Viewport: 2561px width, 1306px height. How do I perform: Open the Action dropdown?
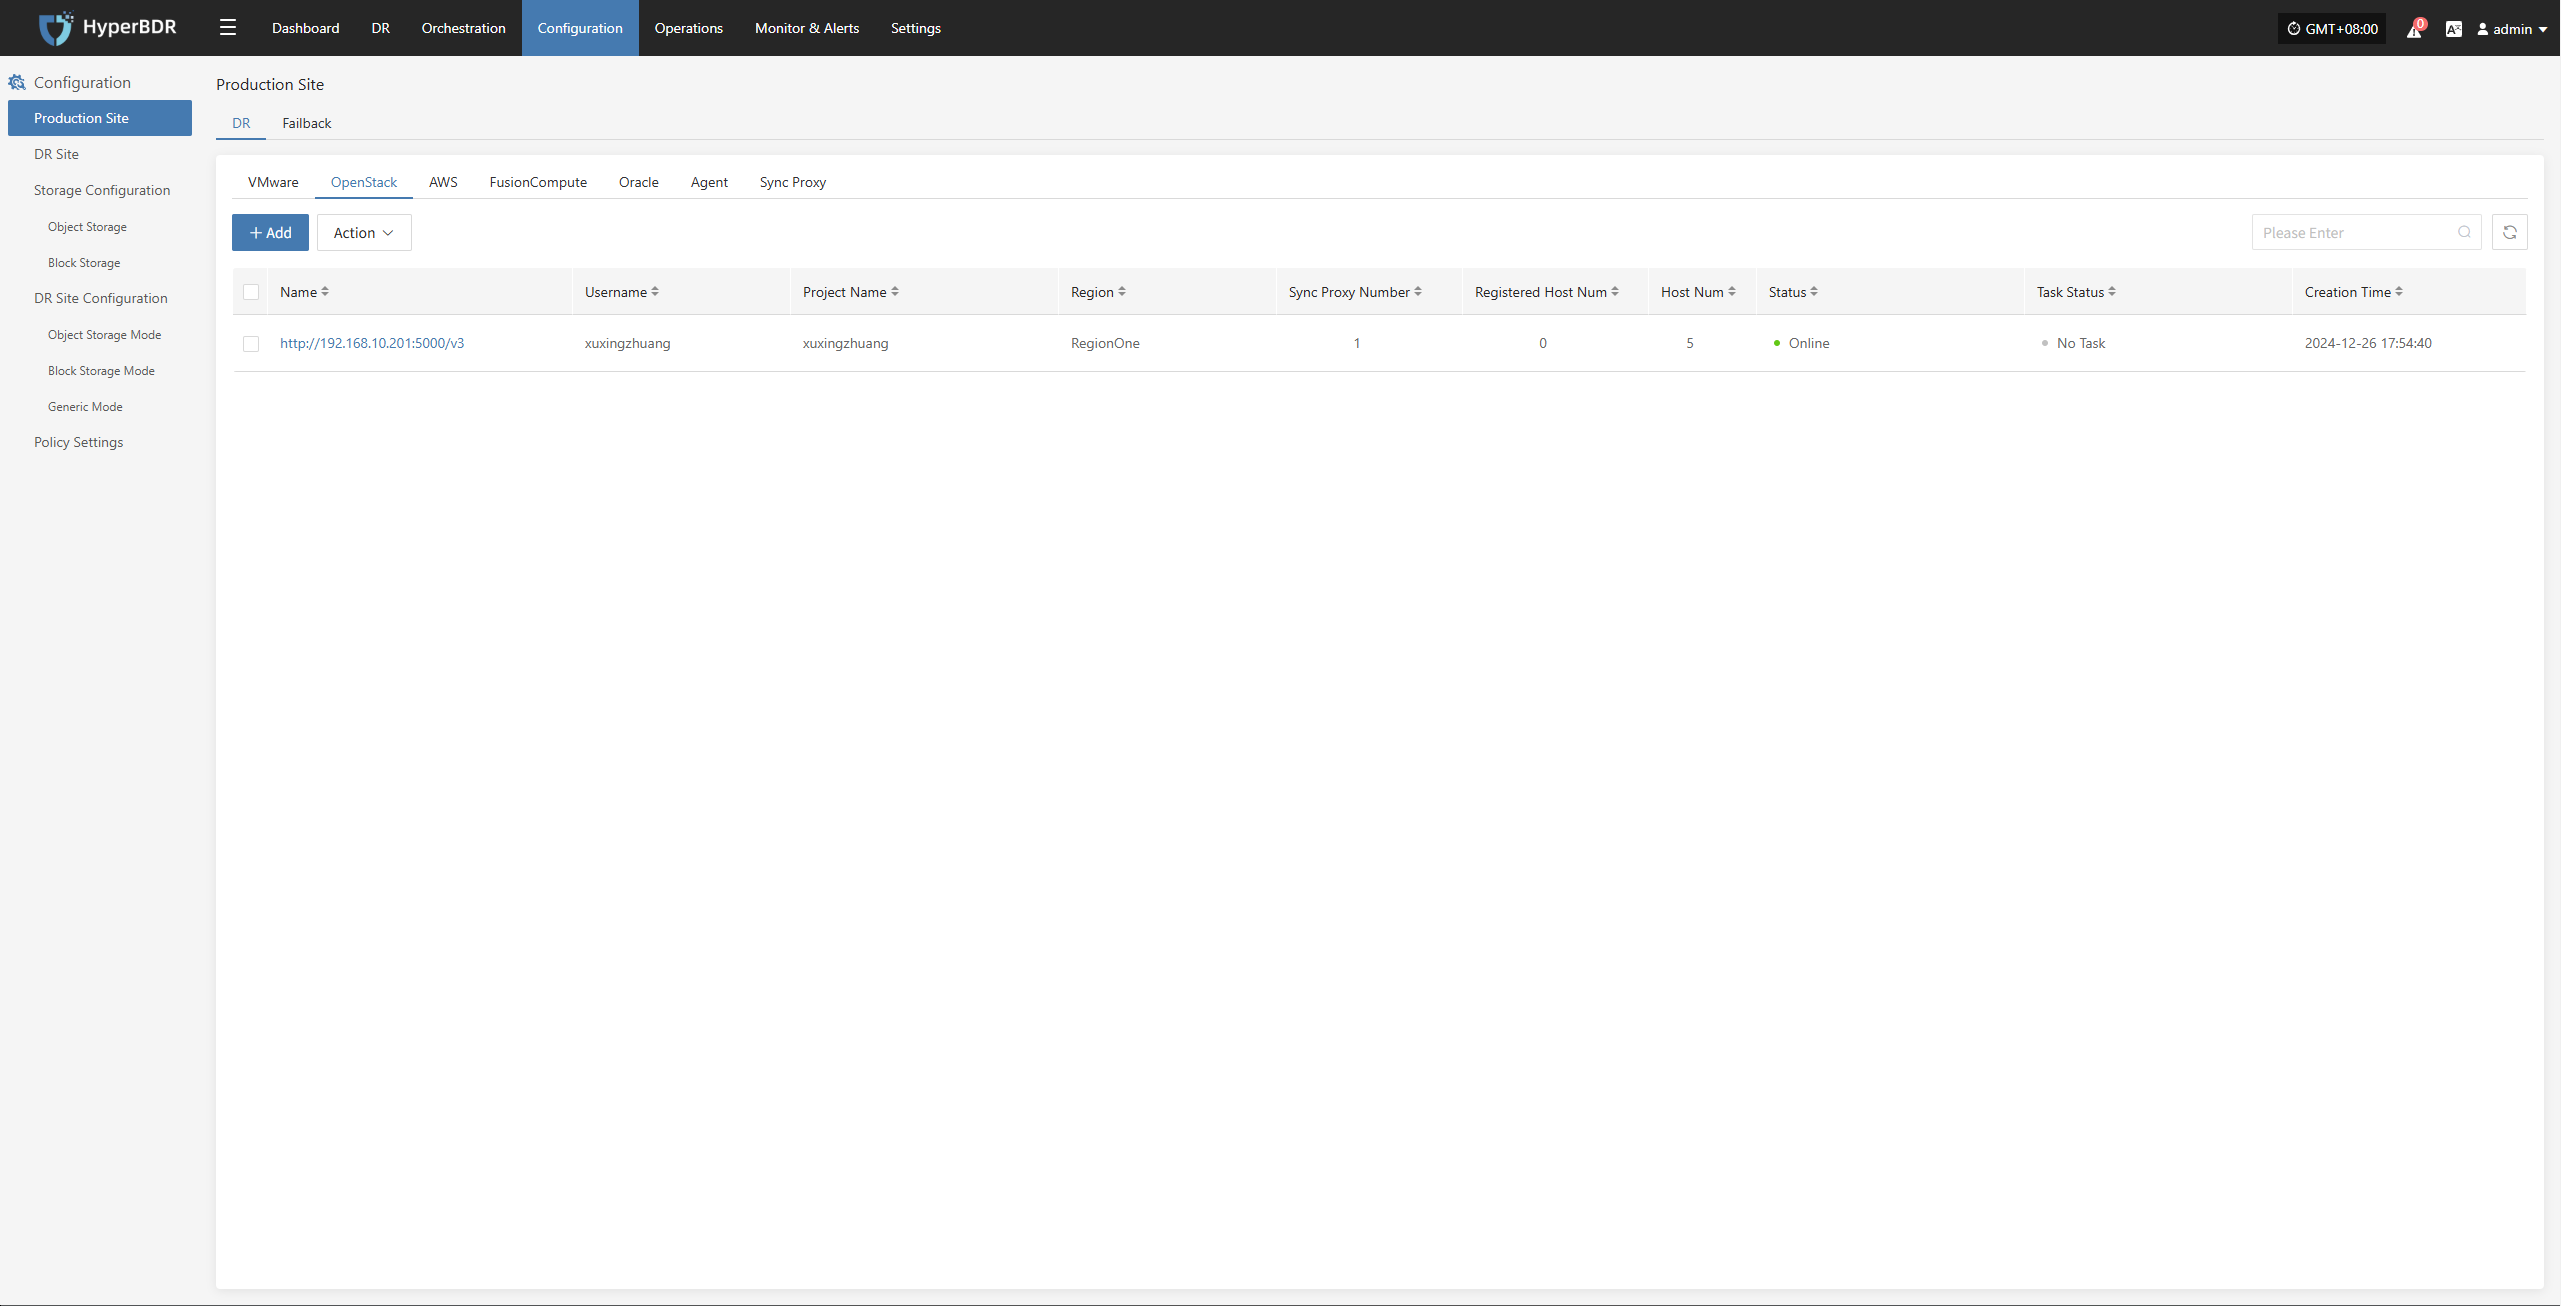tap(364, 233)
